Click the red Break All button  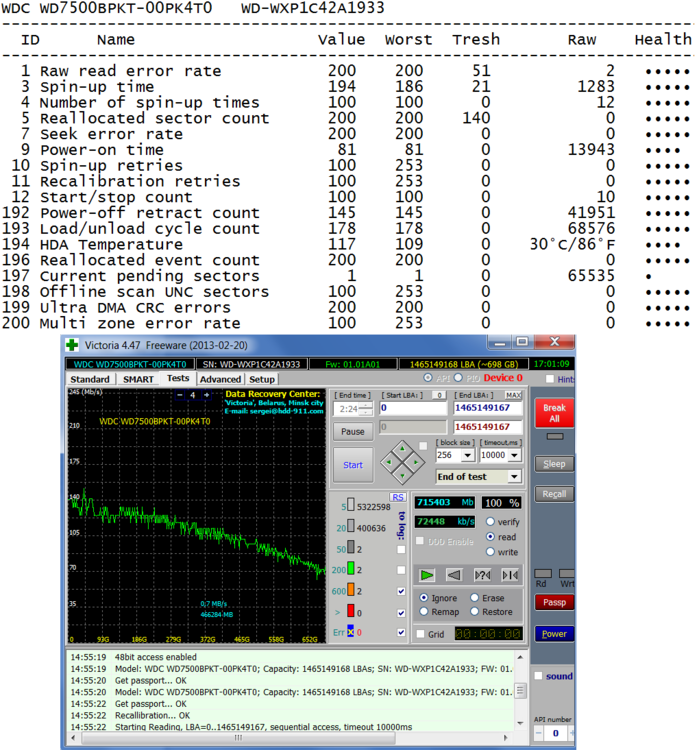[x=553, y=414]
